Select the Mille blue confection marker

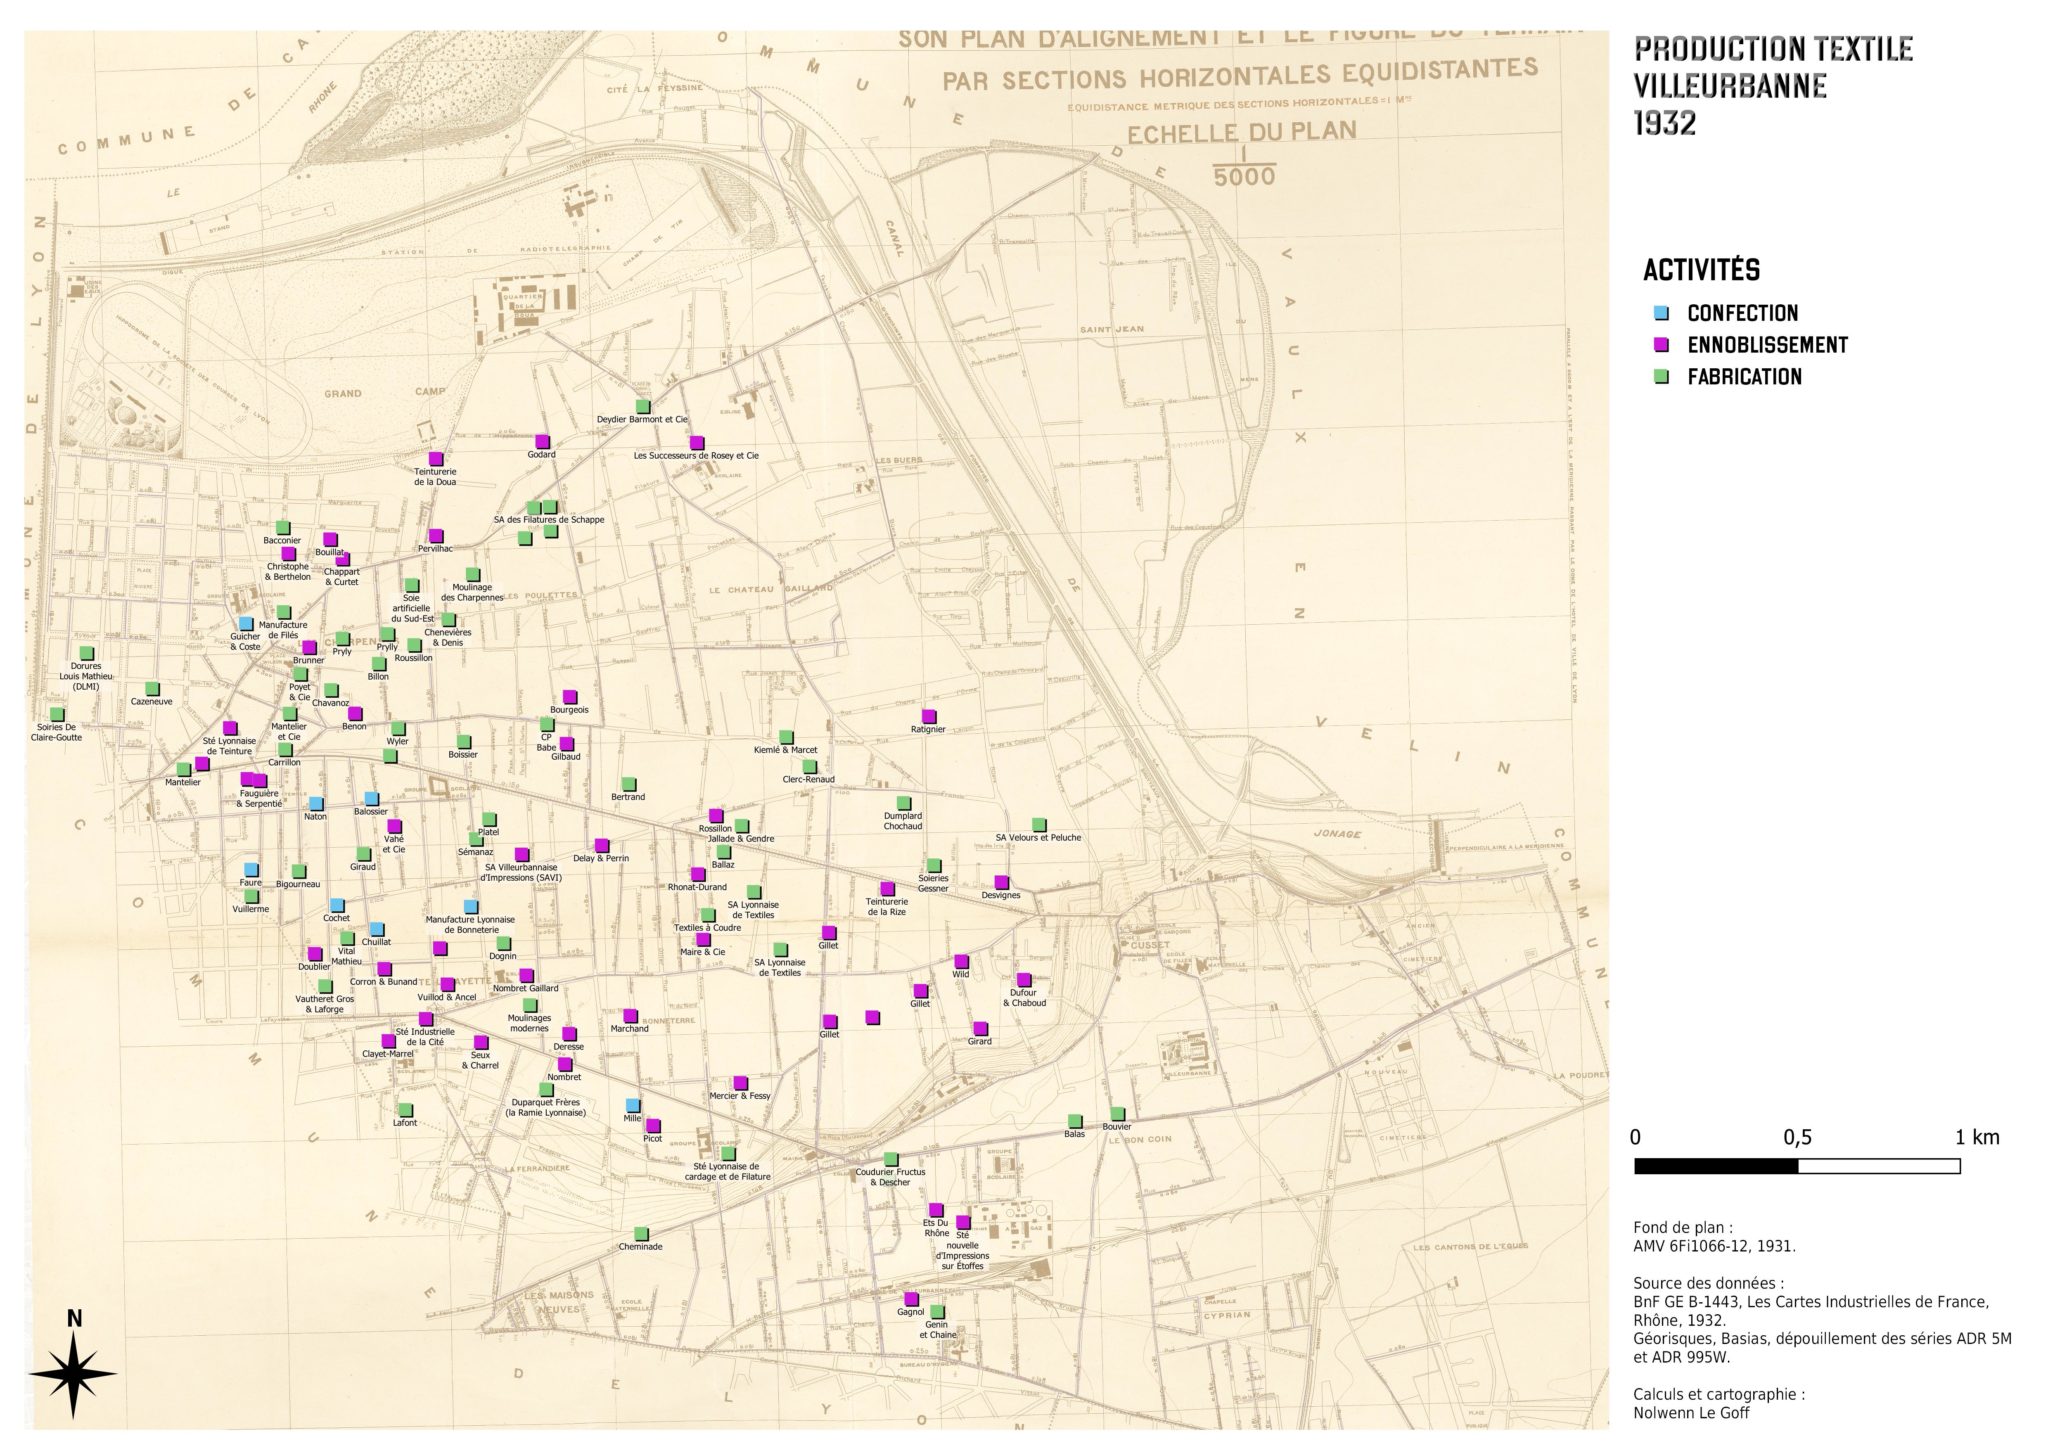click(631, 1105)
